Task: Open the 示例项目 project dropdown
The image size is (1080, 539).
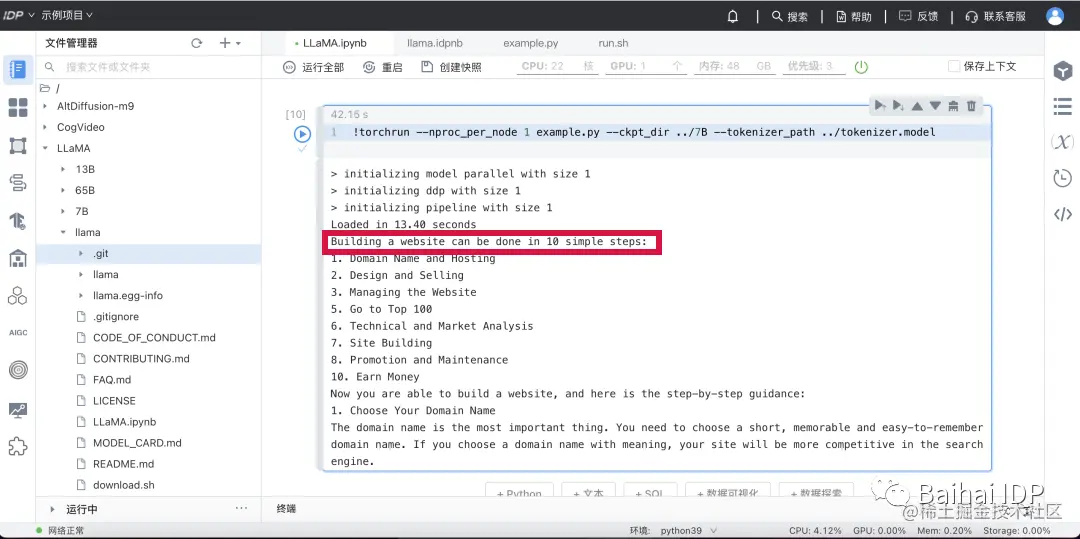Action: coord(67,15)
